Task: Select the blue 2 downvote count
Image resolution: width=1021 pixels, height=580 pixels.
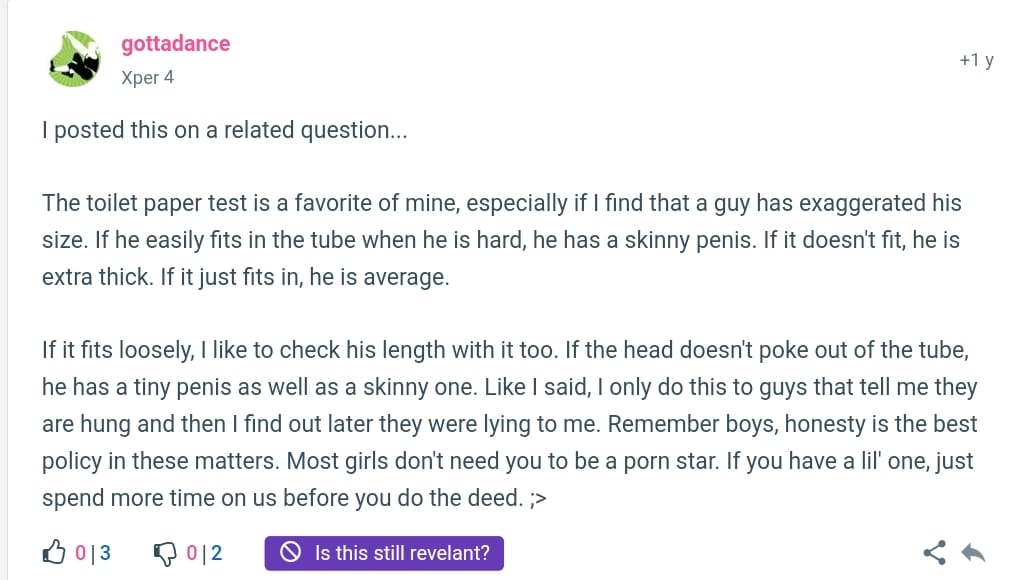Action: (x=217, y=553)
